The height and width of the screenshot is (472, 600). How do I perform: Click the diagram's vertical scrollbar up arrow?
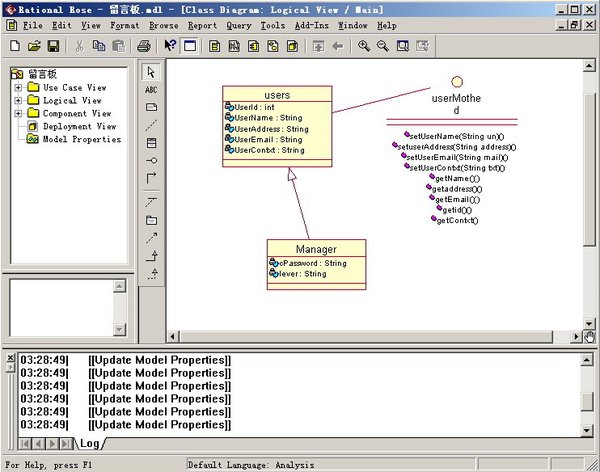(x=589, y=66)
